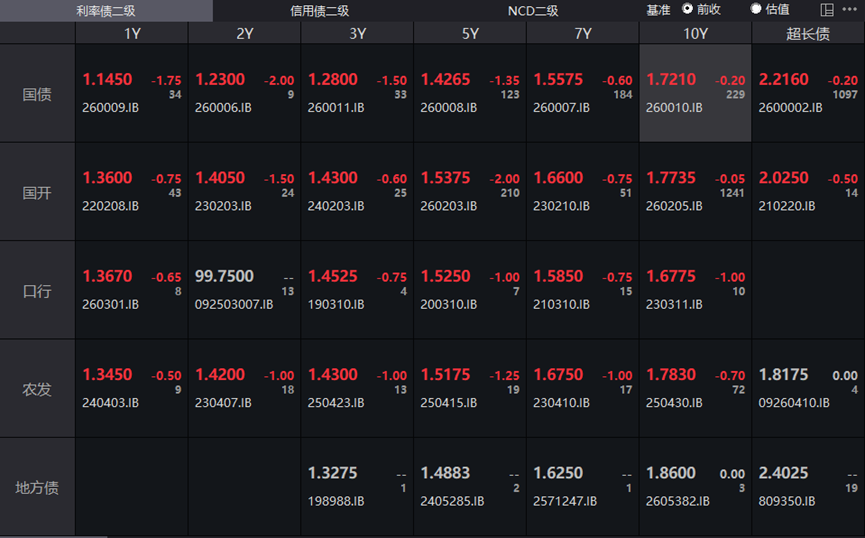
Task: Open bond 220208.IB cell
Action: pyautogui.click(x=132, y=192)
